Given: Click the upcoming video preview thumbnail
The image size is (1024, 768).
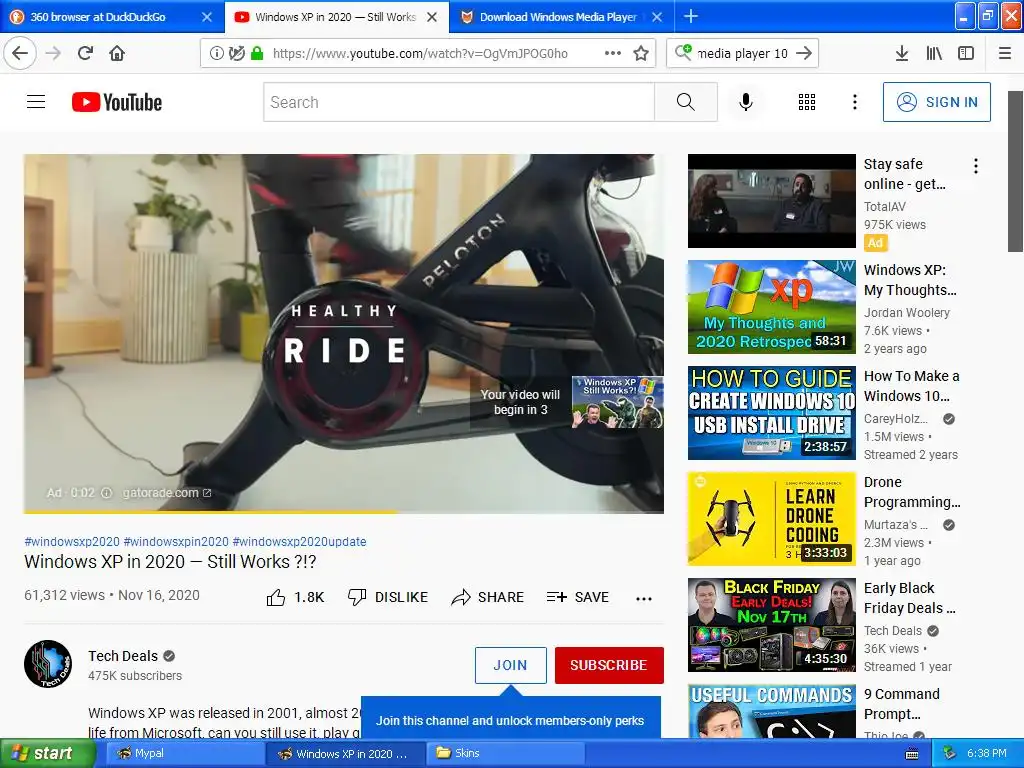Looking at the screenshot, I should tap(617, 402).
